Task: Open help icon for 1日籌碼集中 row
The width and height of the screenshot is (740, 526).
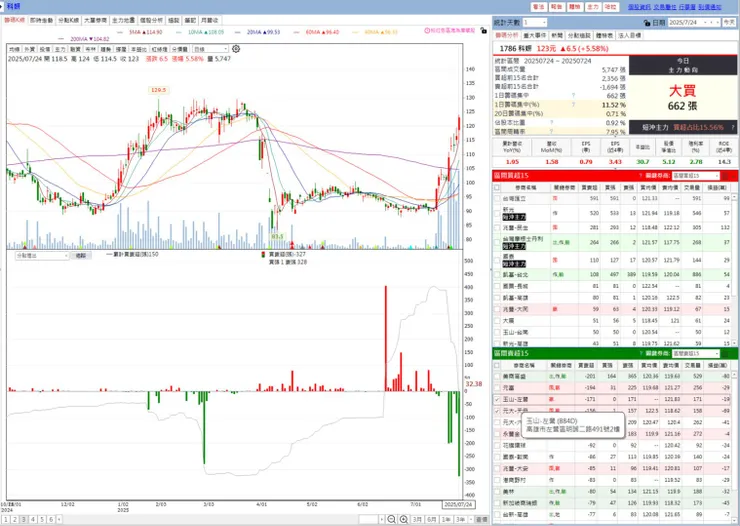Action: [573, 96]
